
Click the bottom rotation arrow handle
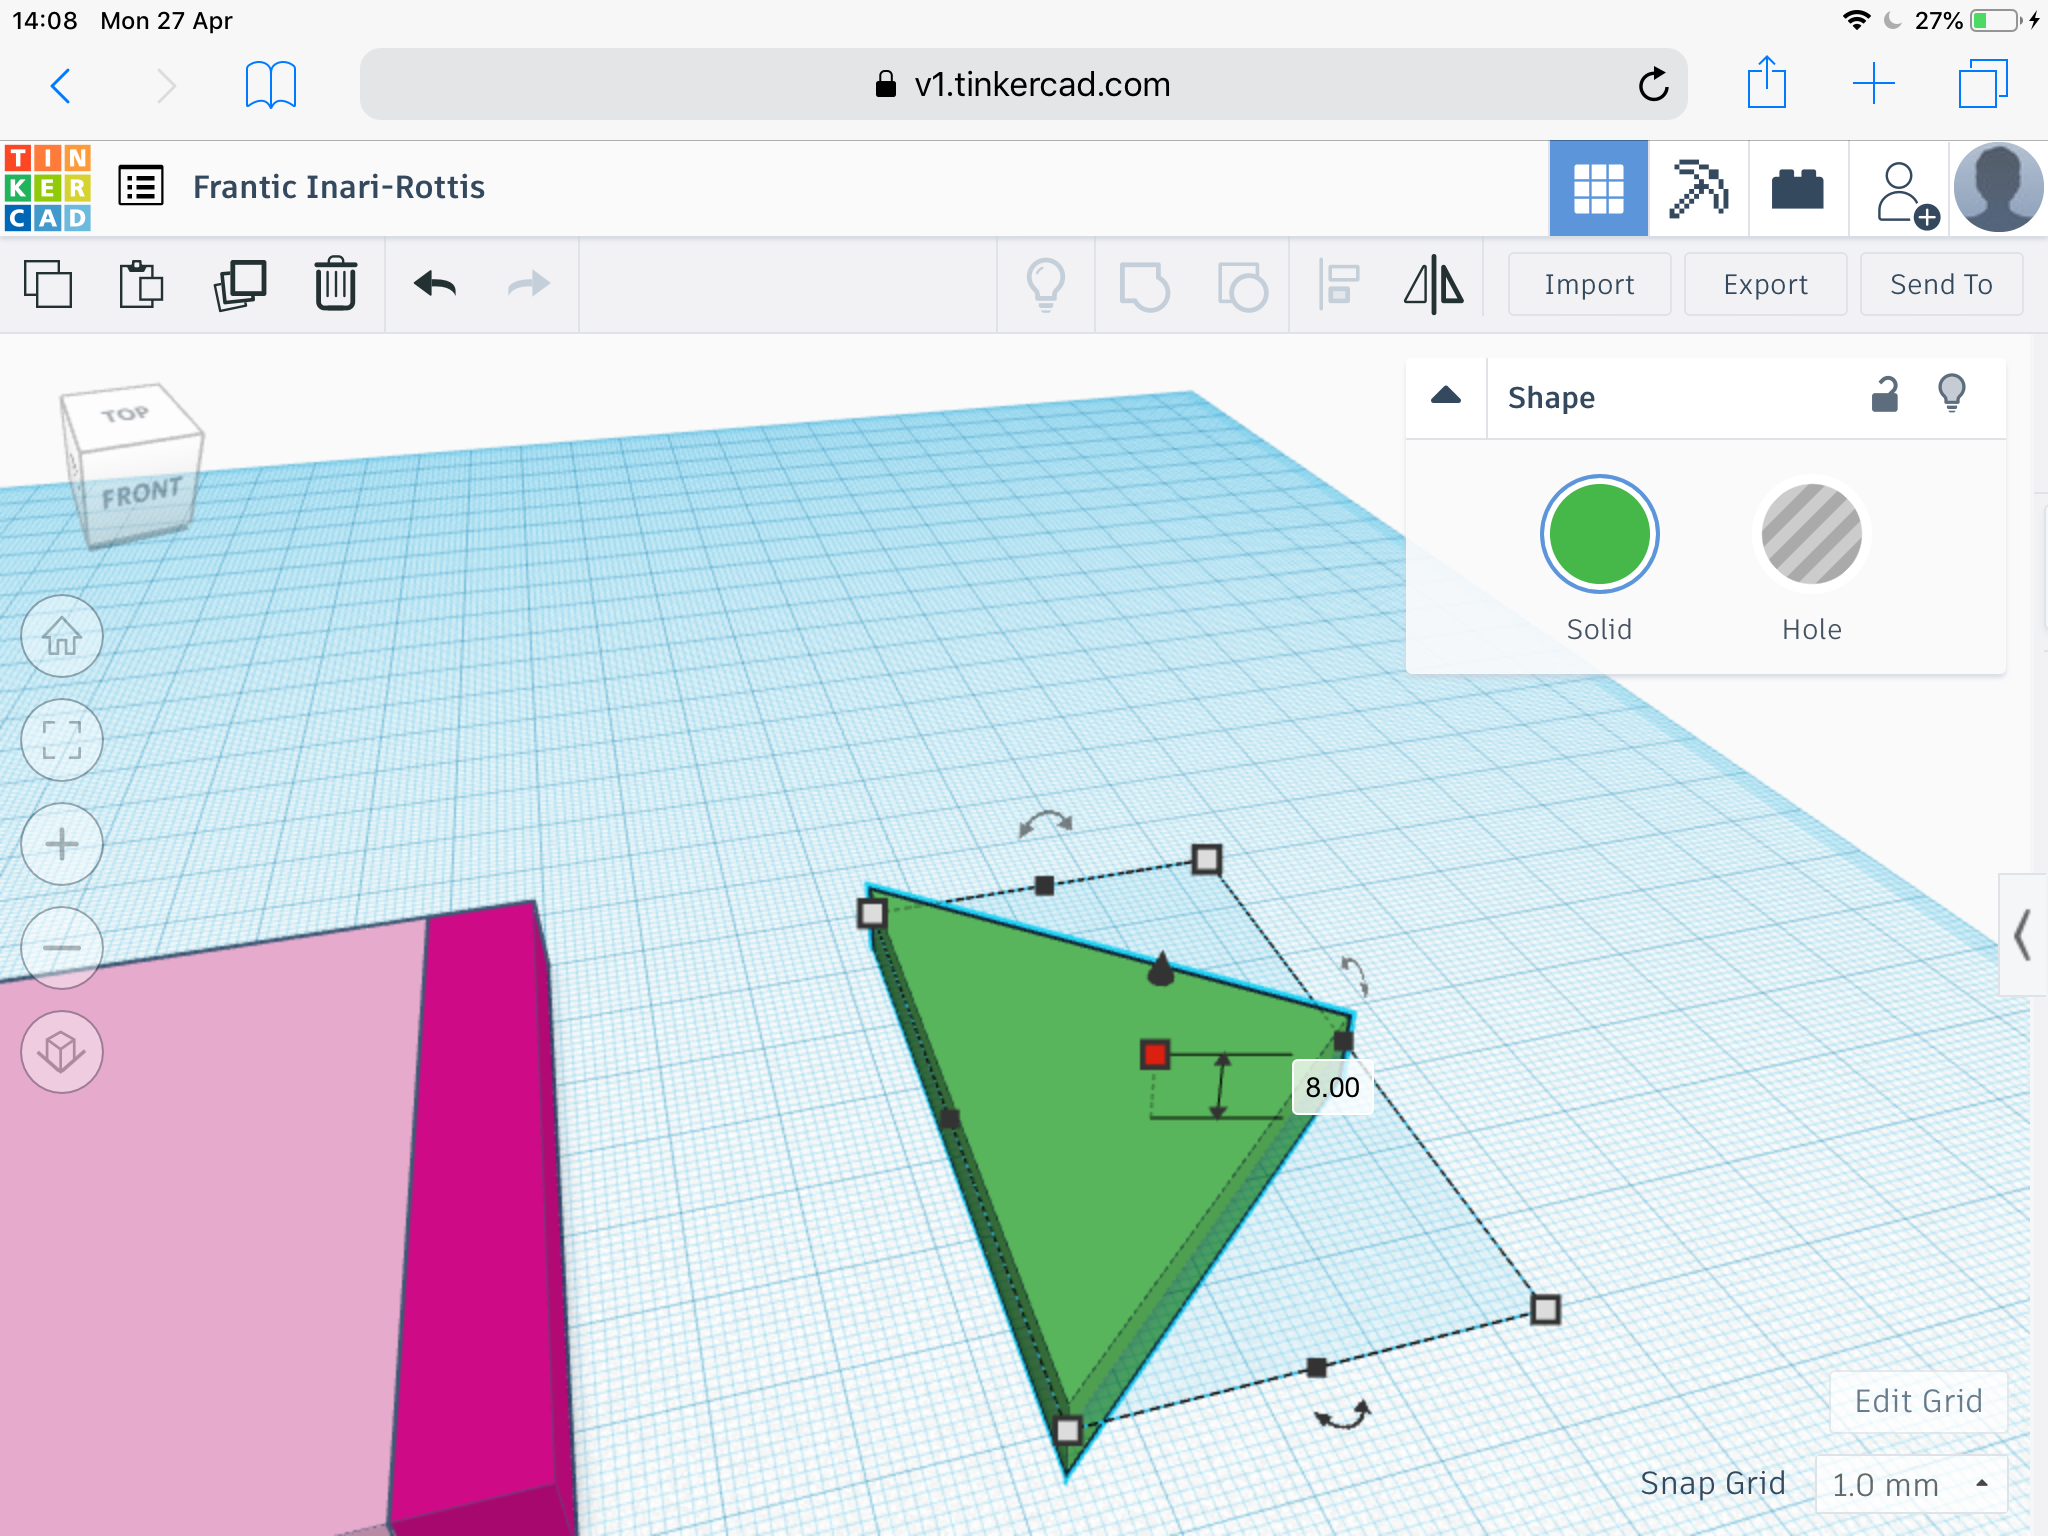1342,1416
